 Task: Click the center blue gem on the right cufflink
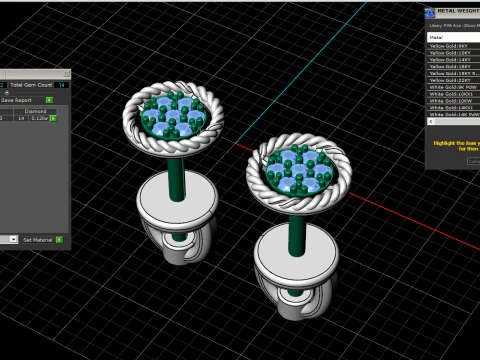299,169
